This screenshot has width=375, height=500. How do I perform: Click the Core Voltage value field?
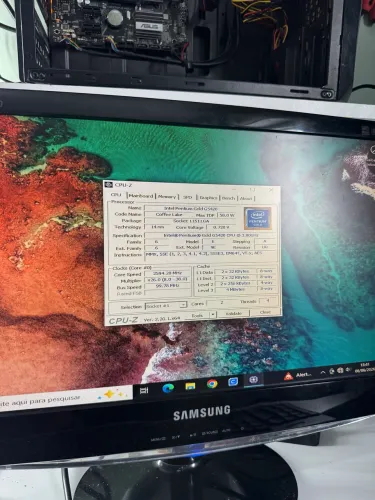click(x=221, y=227)
